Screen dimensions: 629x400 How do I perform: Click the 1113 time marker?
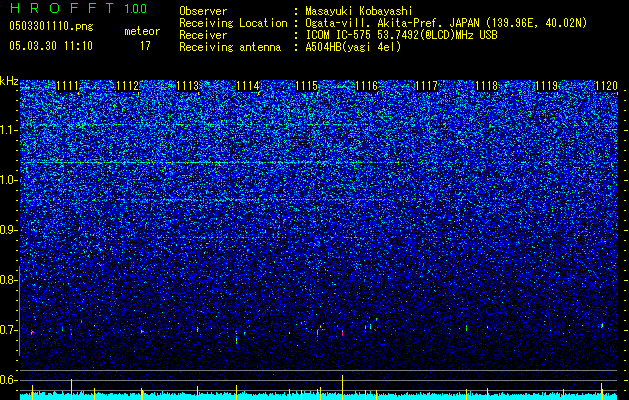coord(187,86)
